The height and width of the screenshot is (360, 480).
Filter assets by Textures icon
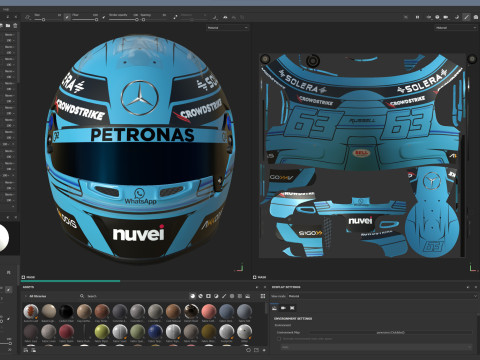click(x=240, y=296)
